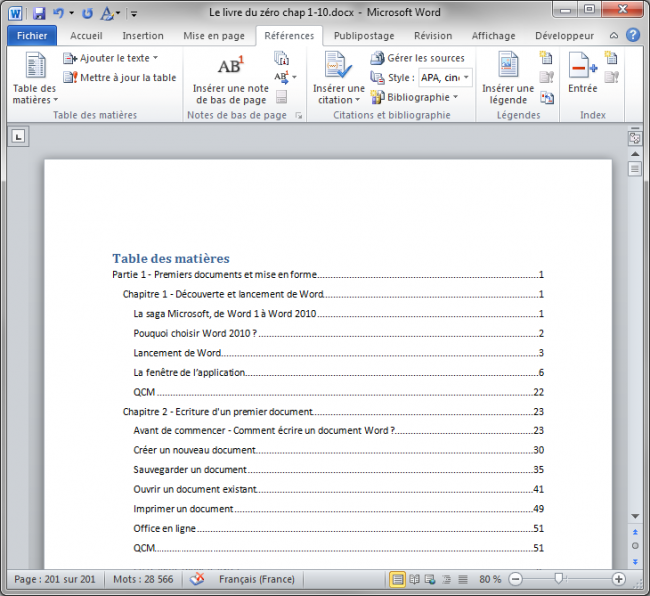Switch to the Insertion tab
The width and height of the screenshot is (650, 596).
coord(143,36)
